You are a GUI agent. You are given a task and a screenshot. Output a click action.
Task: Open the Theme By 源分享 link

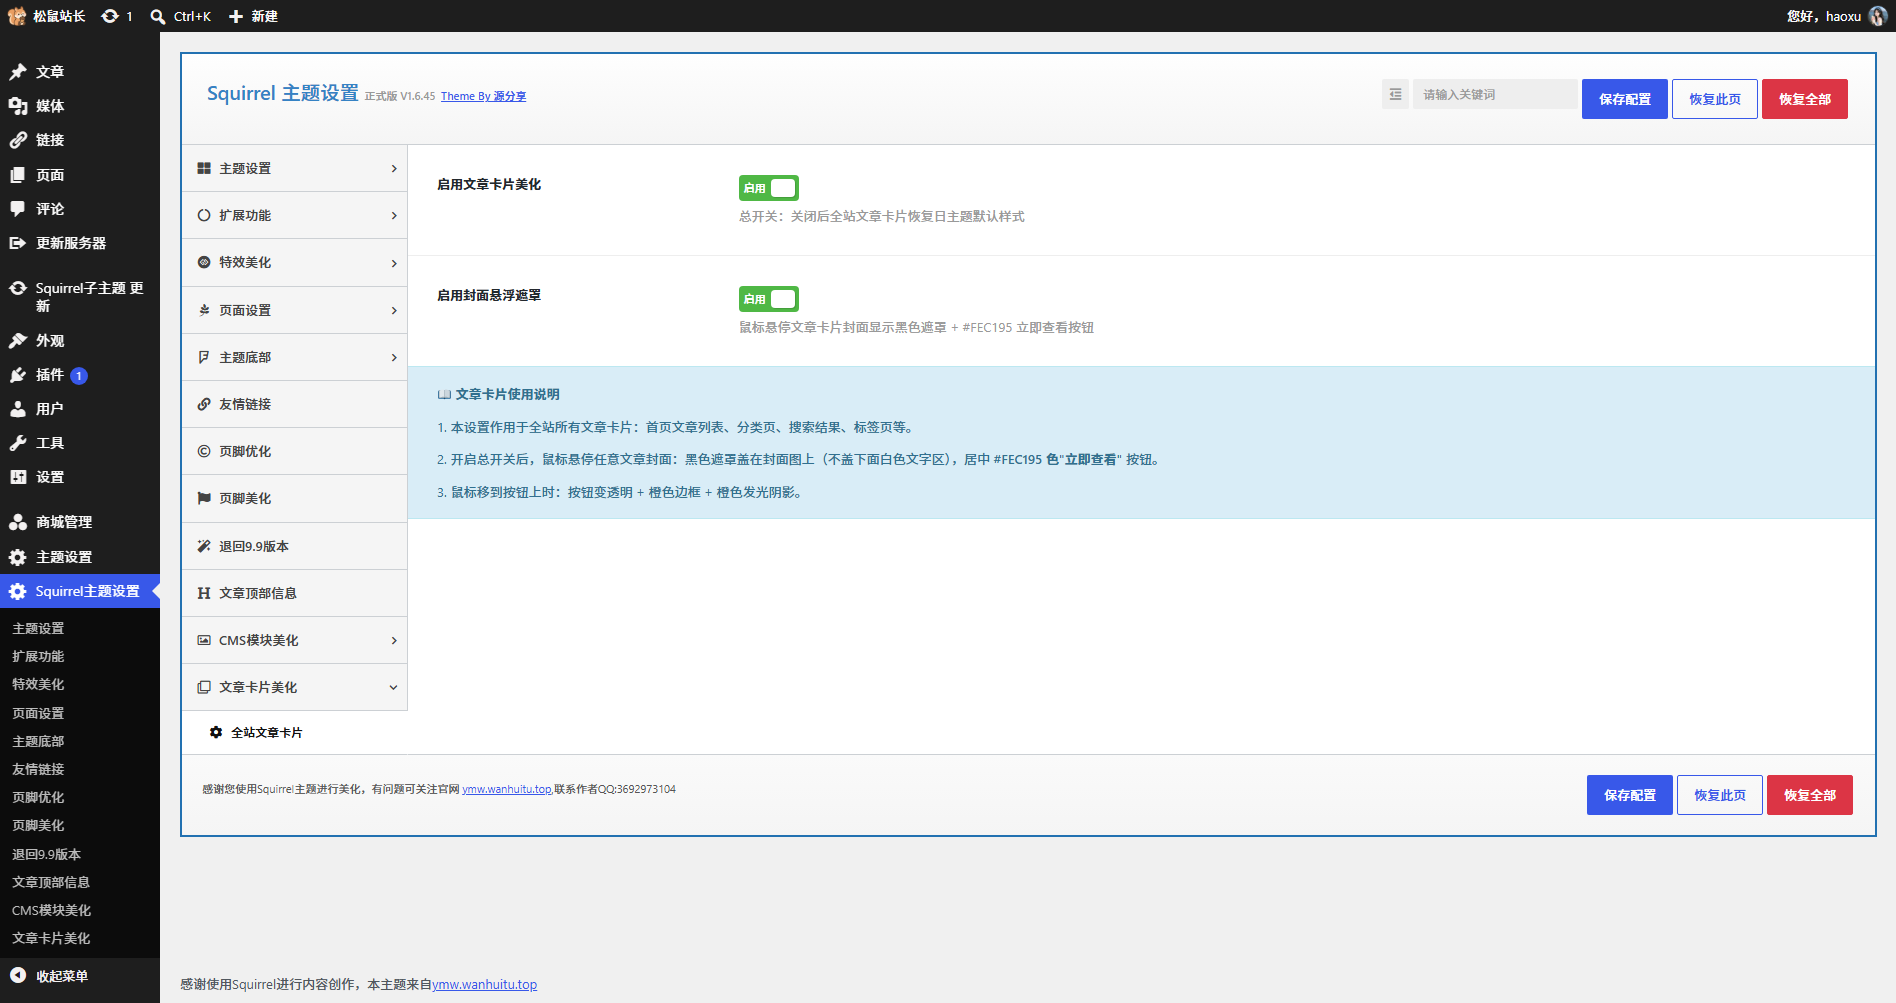(x=483, y=97)
